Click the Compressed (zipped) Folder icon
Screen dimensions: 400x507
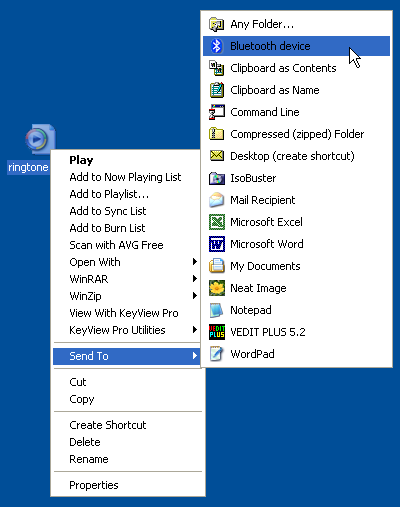tap(217, 134)
